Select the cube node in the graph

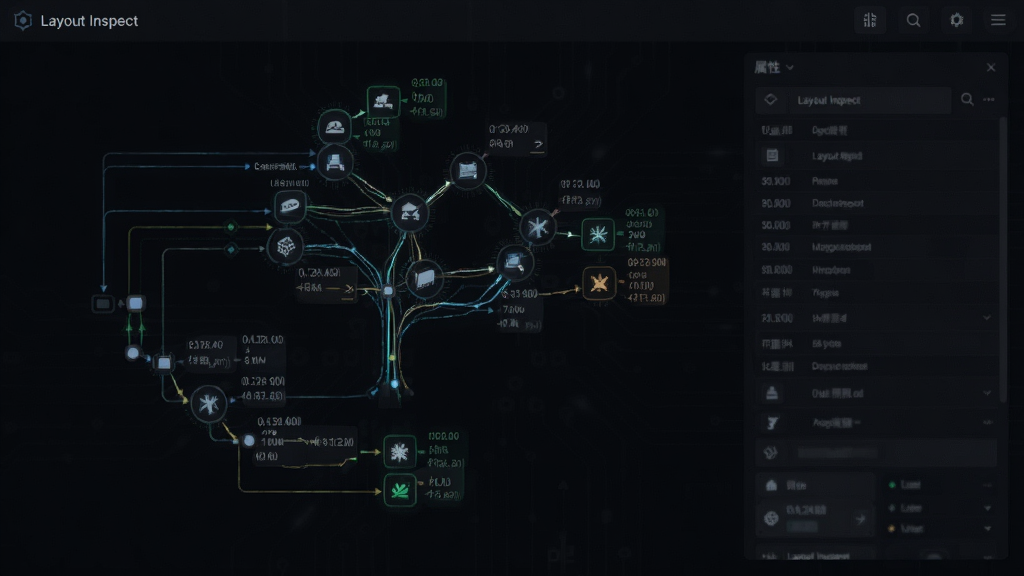pyautogui.click(x=285, y=247)
